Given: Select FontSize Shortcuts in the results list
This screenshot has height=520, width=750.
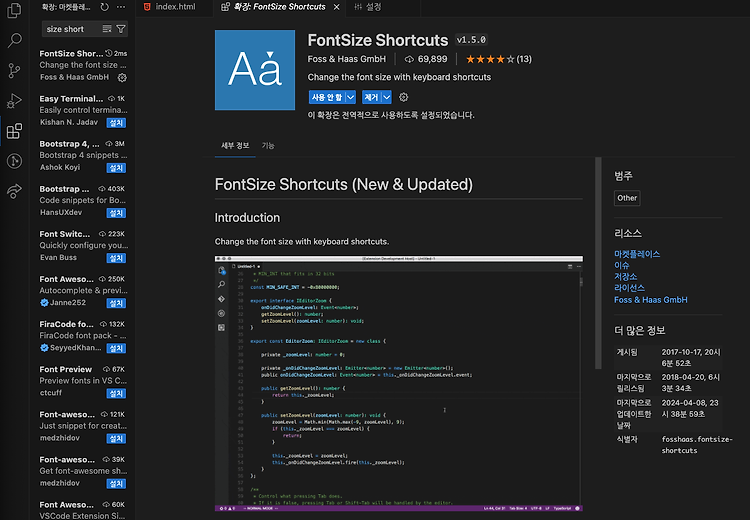Looking at the screenshot, I should click(x=82, y=65).
